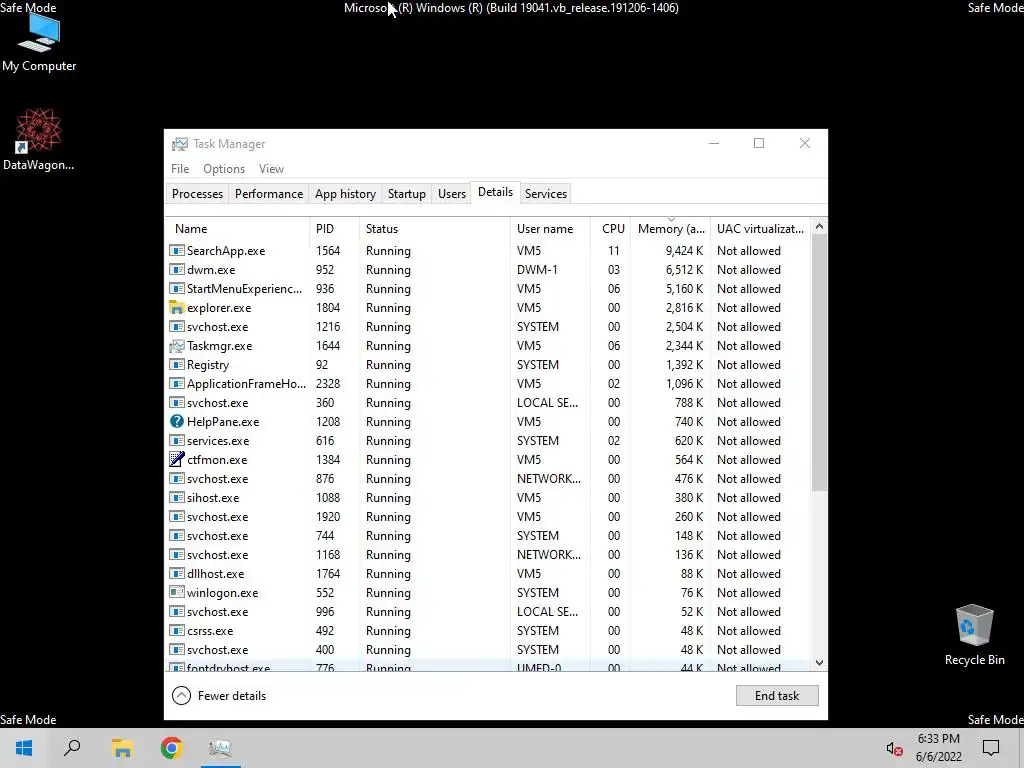Sort by the Status column header
Viewport: 1024px width, 768px height.
(434, 229)
